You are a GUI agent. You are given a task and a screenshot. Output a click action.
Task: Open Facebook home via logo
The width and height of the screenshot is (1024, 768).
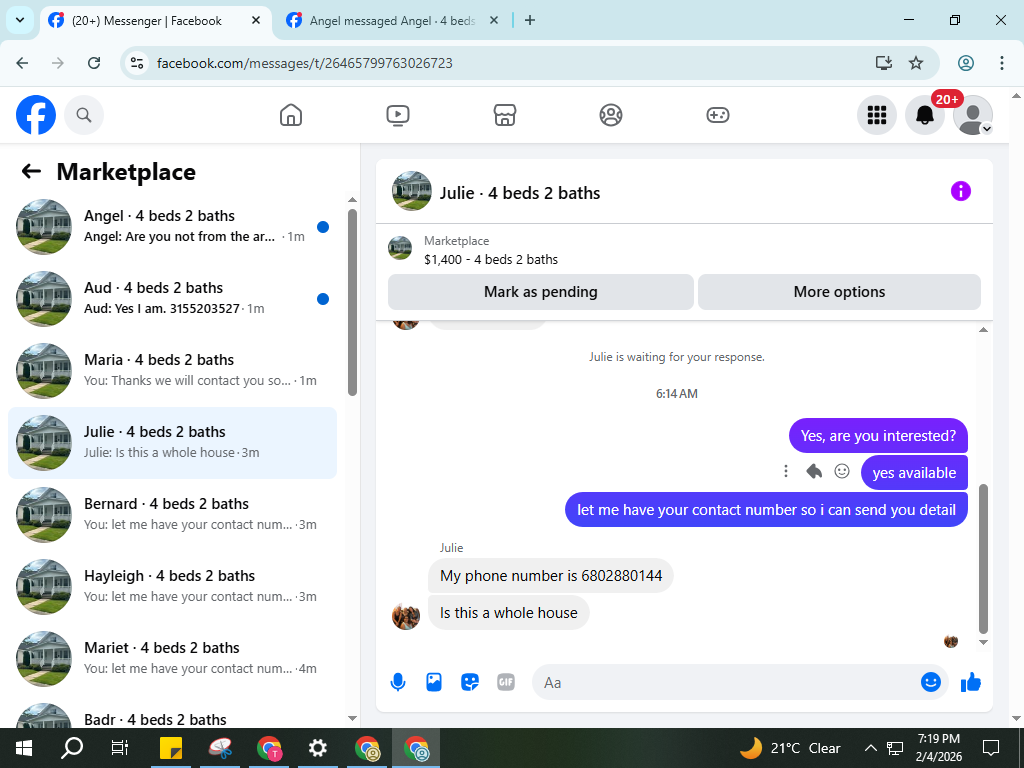point(36,115)
